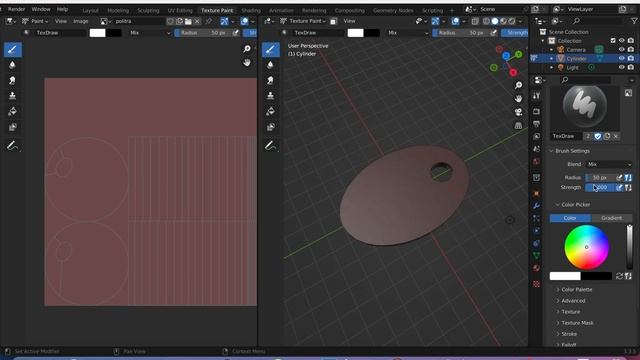Click the outliner filter funnel icon

point(634,21)
